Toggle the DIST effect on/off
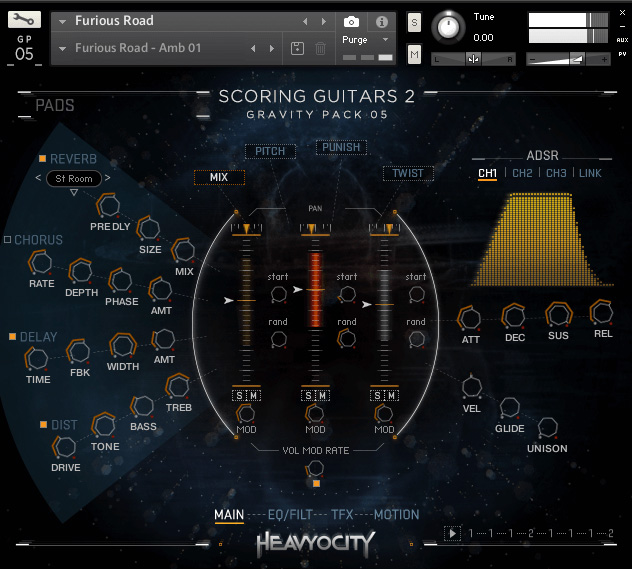Image resolution: width=632 pixels, height=569 pixels. [44, 424]
